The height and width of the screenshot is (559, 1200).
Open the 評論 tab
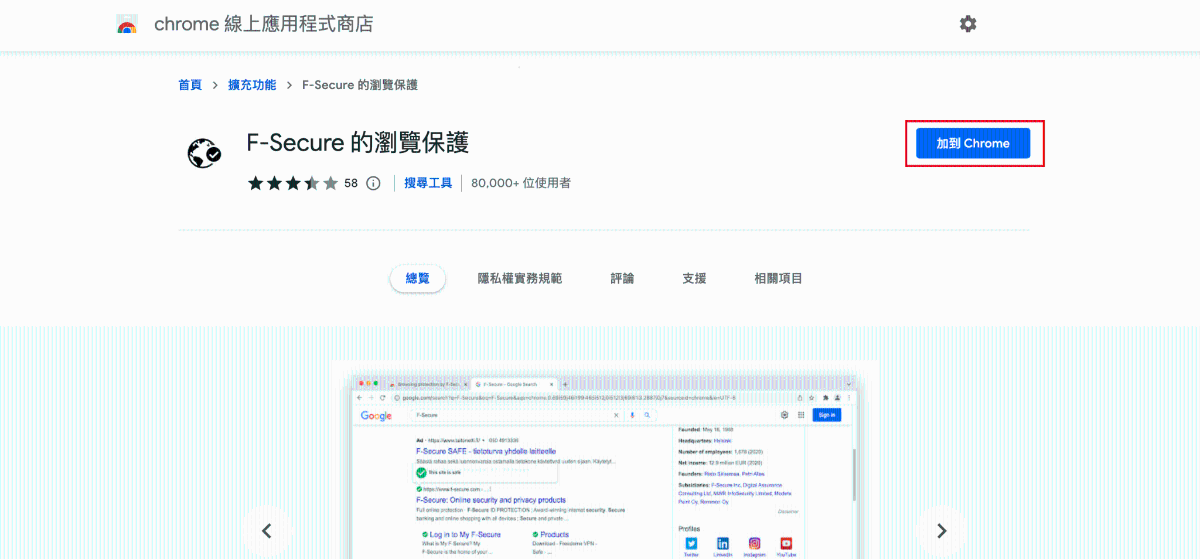622,278
